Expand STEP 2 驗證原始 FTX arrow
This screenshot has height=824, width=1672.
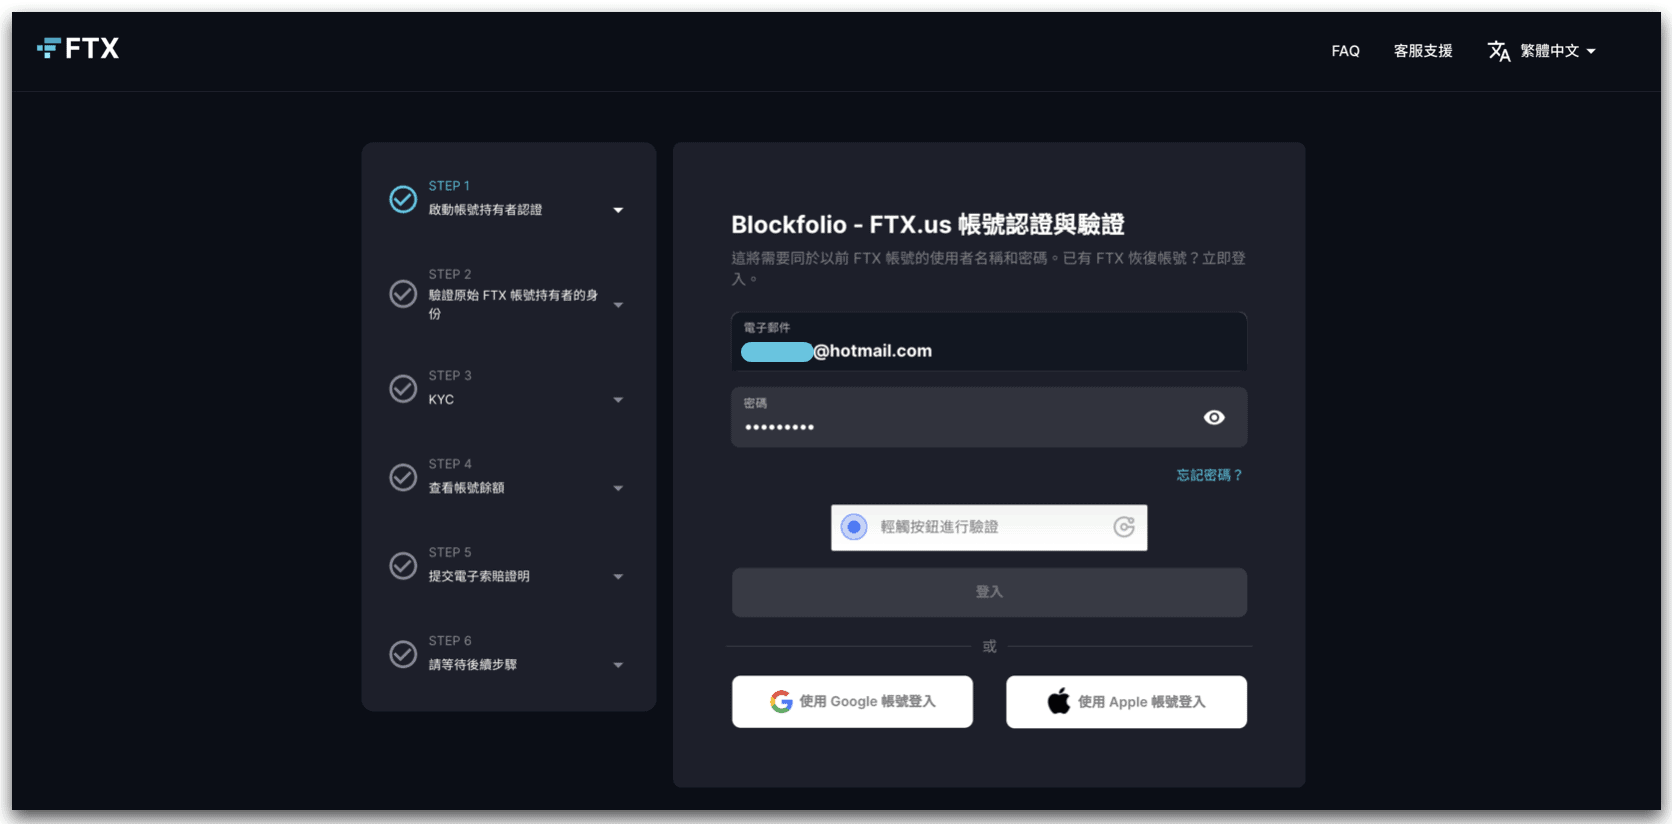click(618, 305)
